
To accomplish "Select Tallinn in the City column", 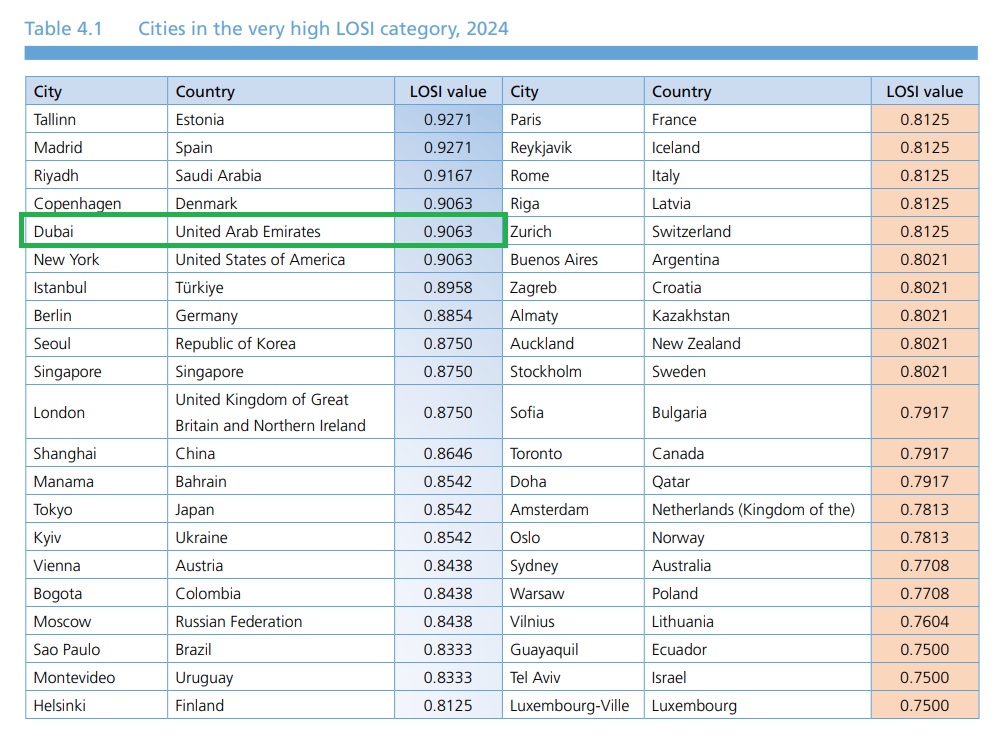I will pyautogui.click(x=55, y=119).
